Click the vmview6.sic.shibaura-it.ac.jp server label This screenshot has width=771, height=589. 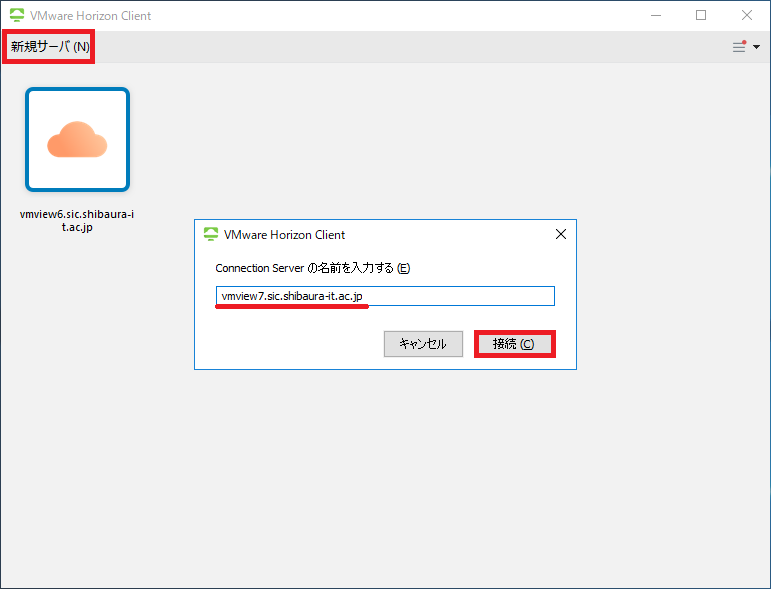[77, 220]
